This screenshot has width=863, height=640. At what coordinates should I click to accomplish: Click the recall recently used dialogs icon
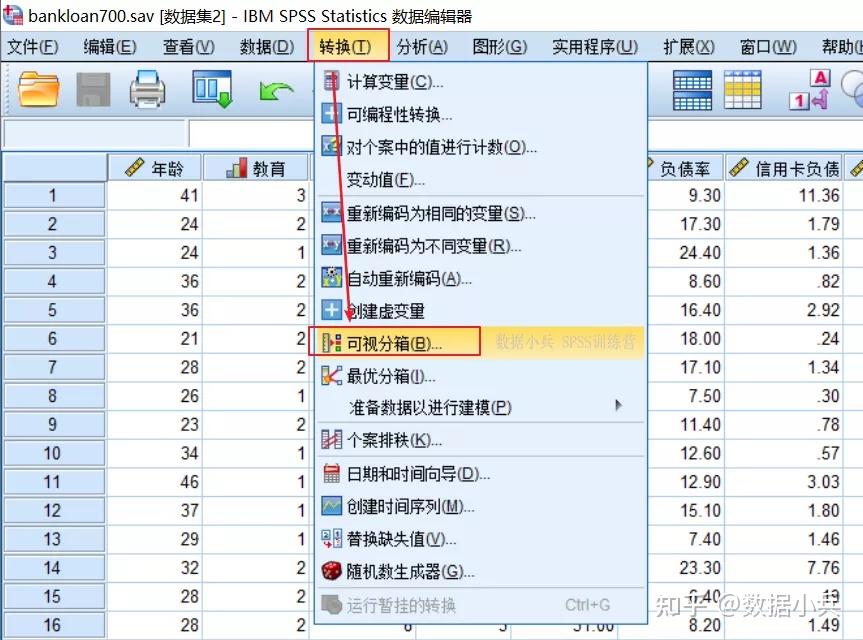pos(210,90)
